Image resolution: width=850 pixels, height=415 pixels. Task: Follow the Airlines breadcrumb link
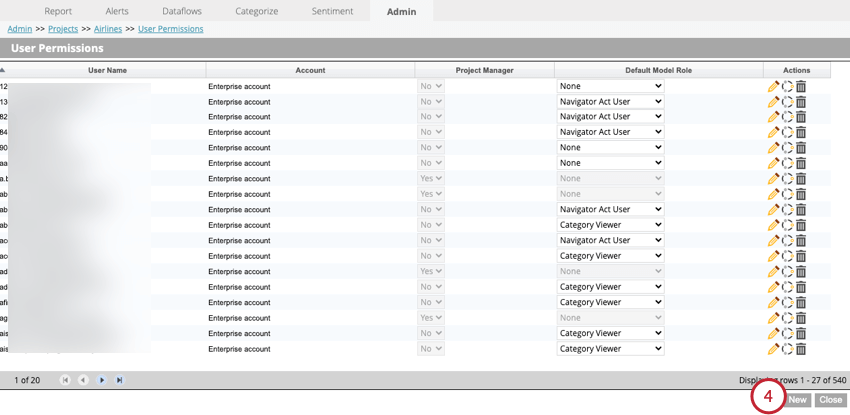pos(108,29)
